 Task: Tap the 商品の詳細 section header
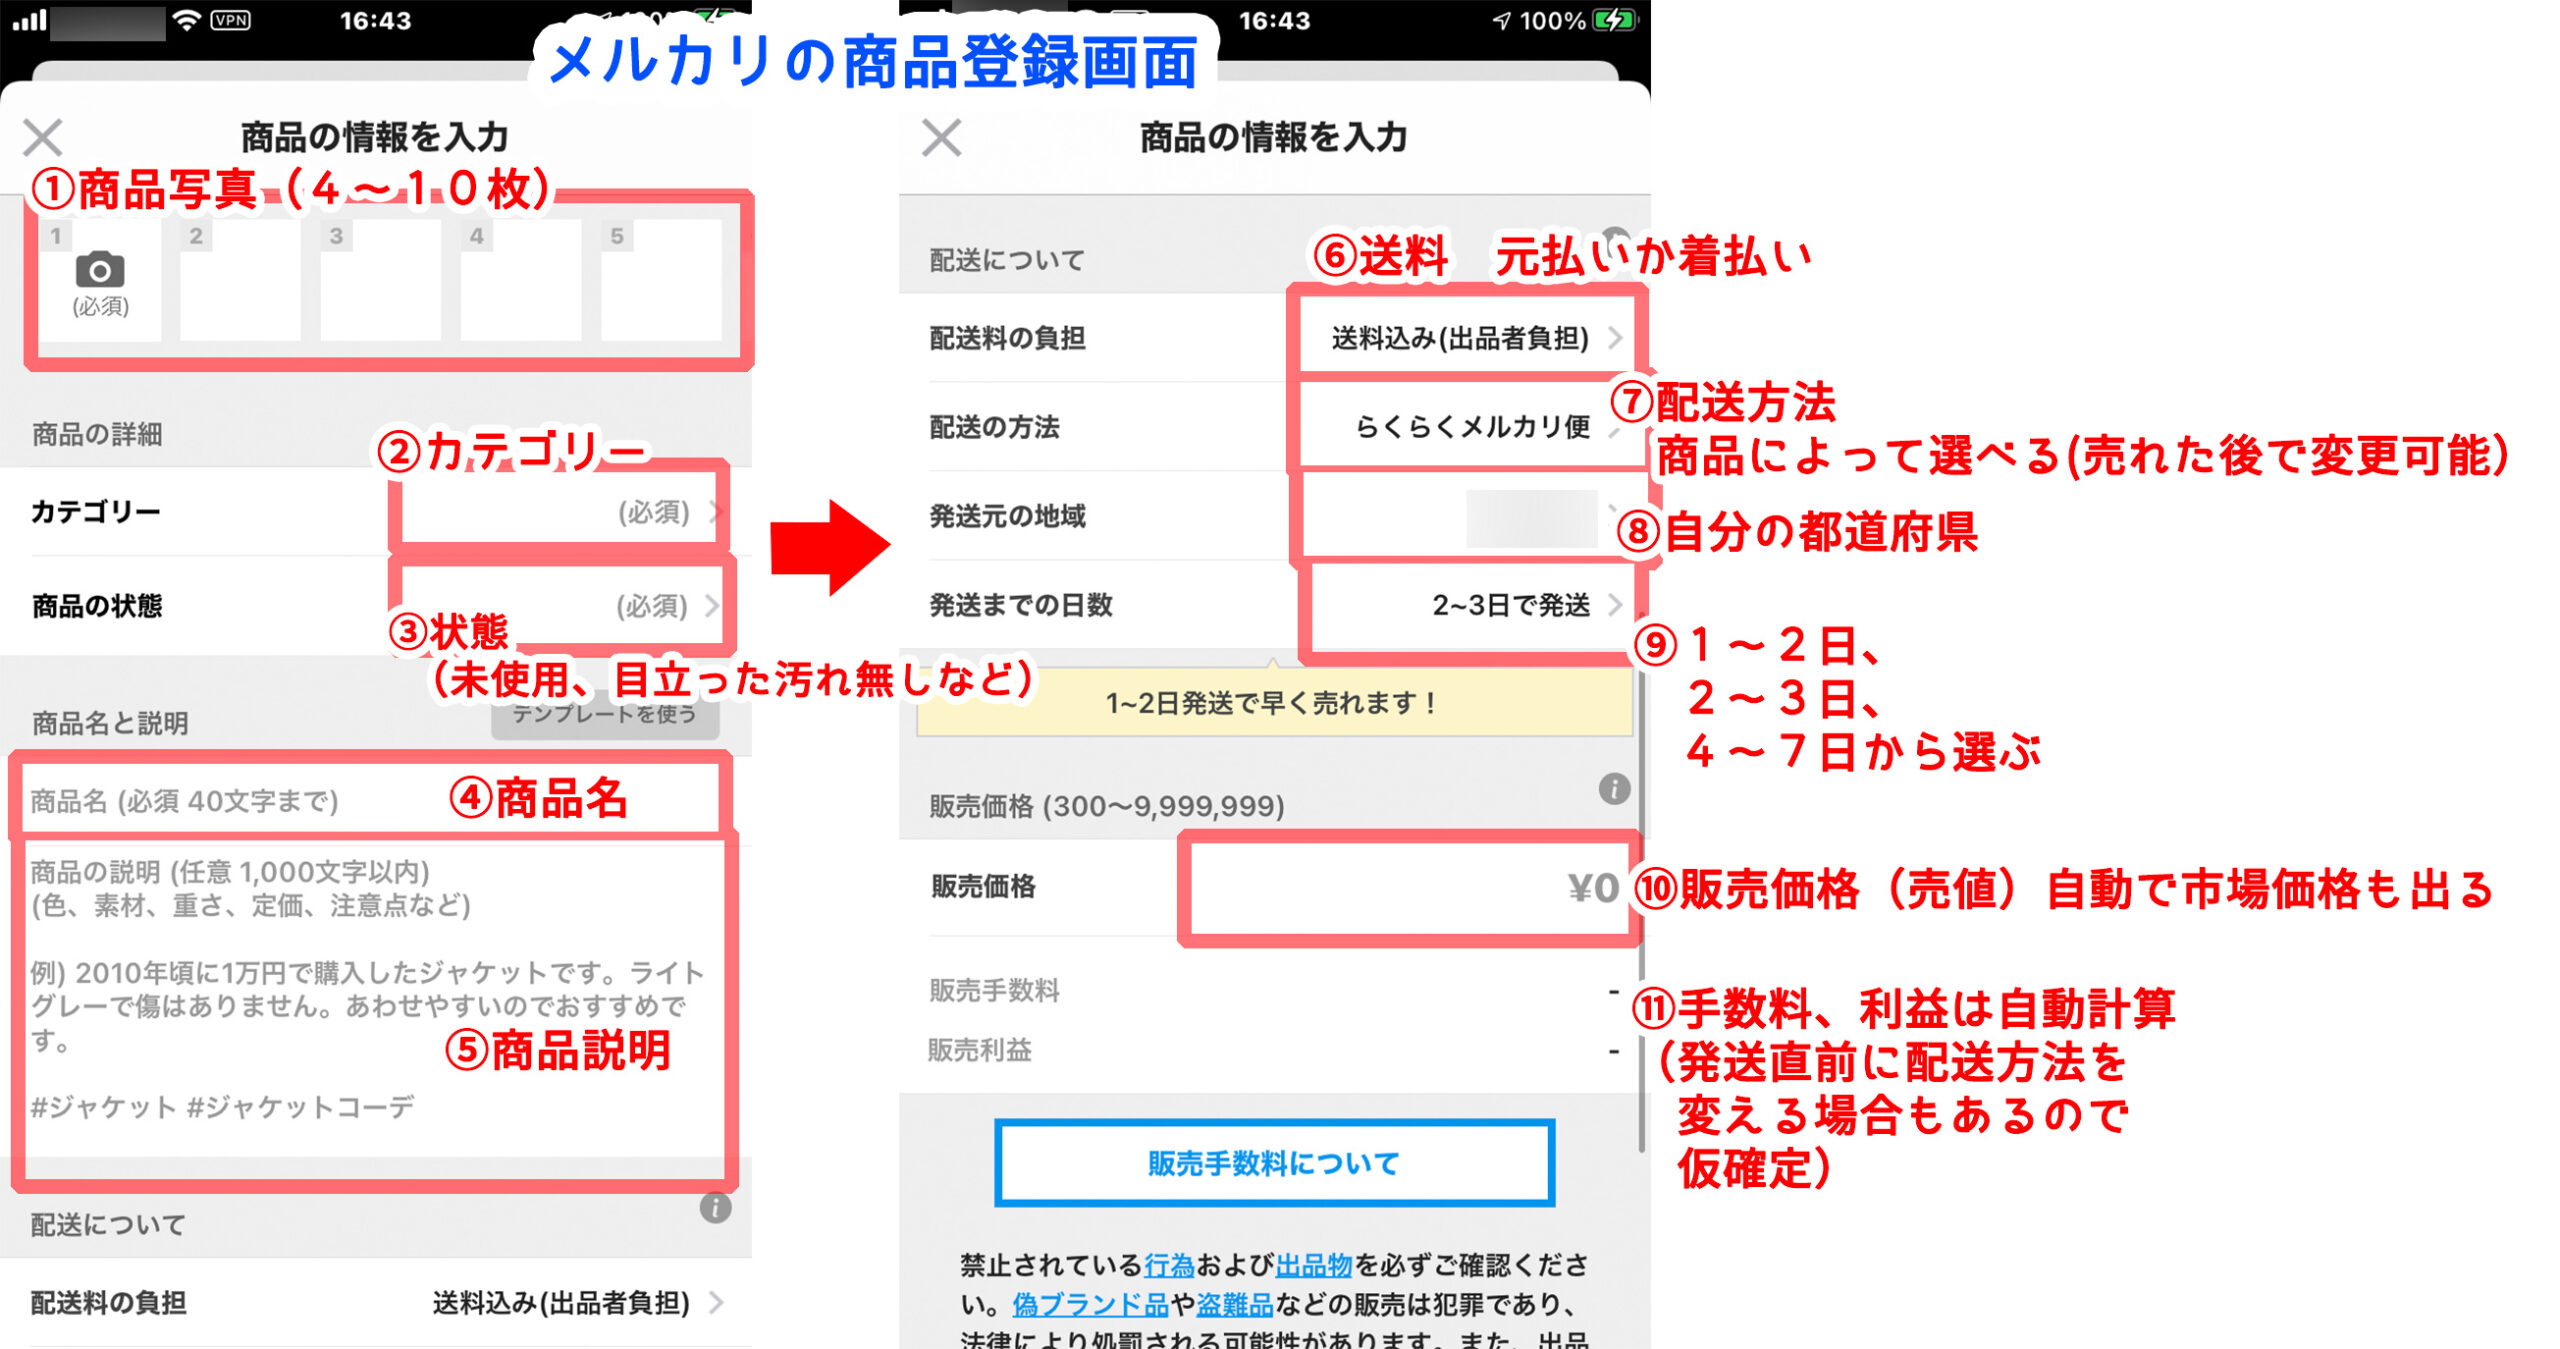[97, 434]
